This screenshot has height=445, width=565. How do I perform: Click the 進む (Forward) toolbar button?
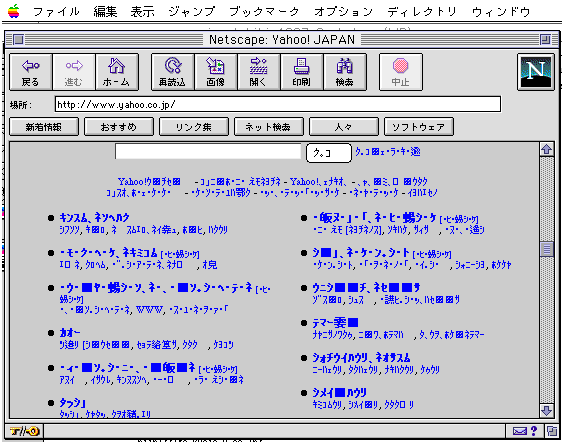[74, 72]
